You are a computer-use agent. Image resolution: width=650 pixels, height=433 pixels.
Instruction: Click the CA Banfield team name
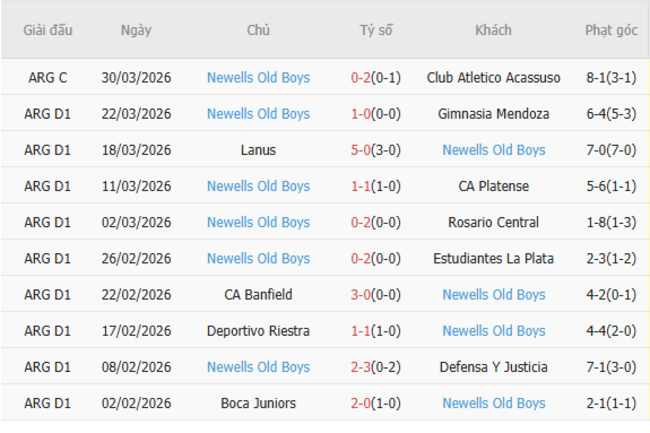[x=258, y=295]
